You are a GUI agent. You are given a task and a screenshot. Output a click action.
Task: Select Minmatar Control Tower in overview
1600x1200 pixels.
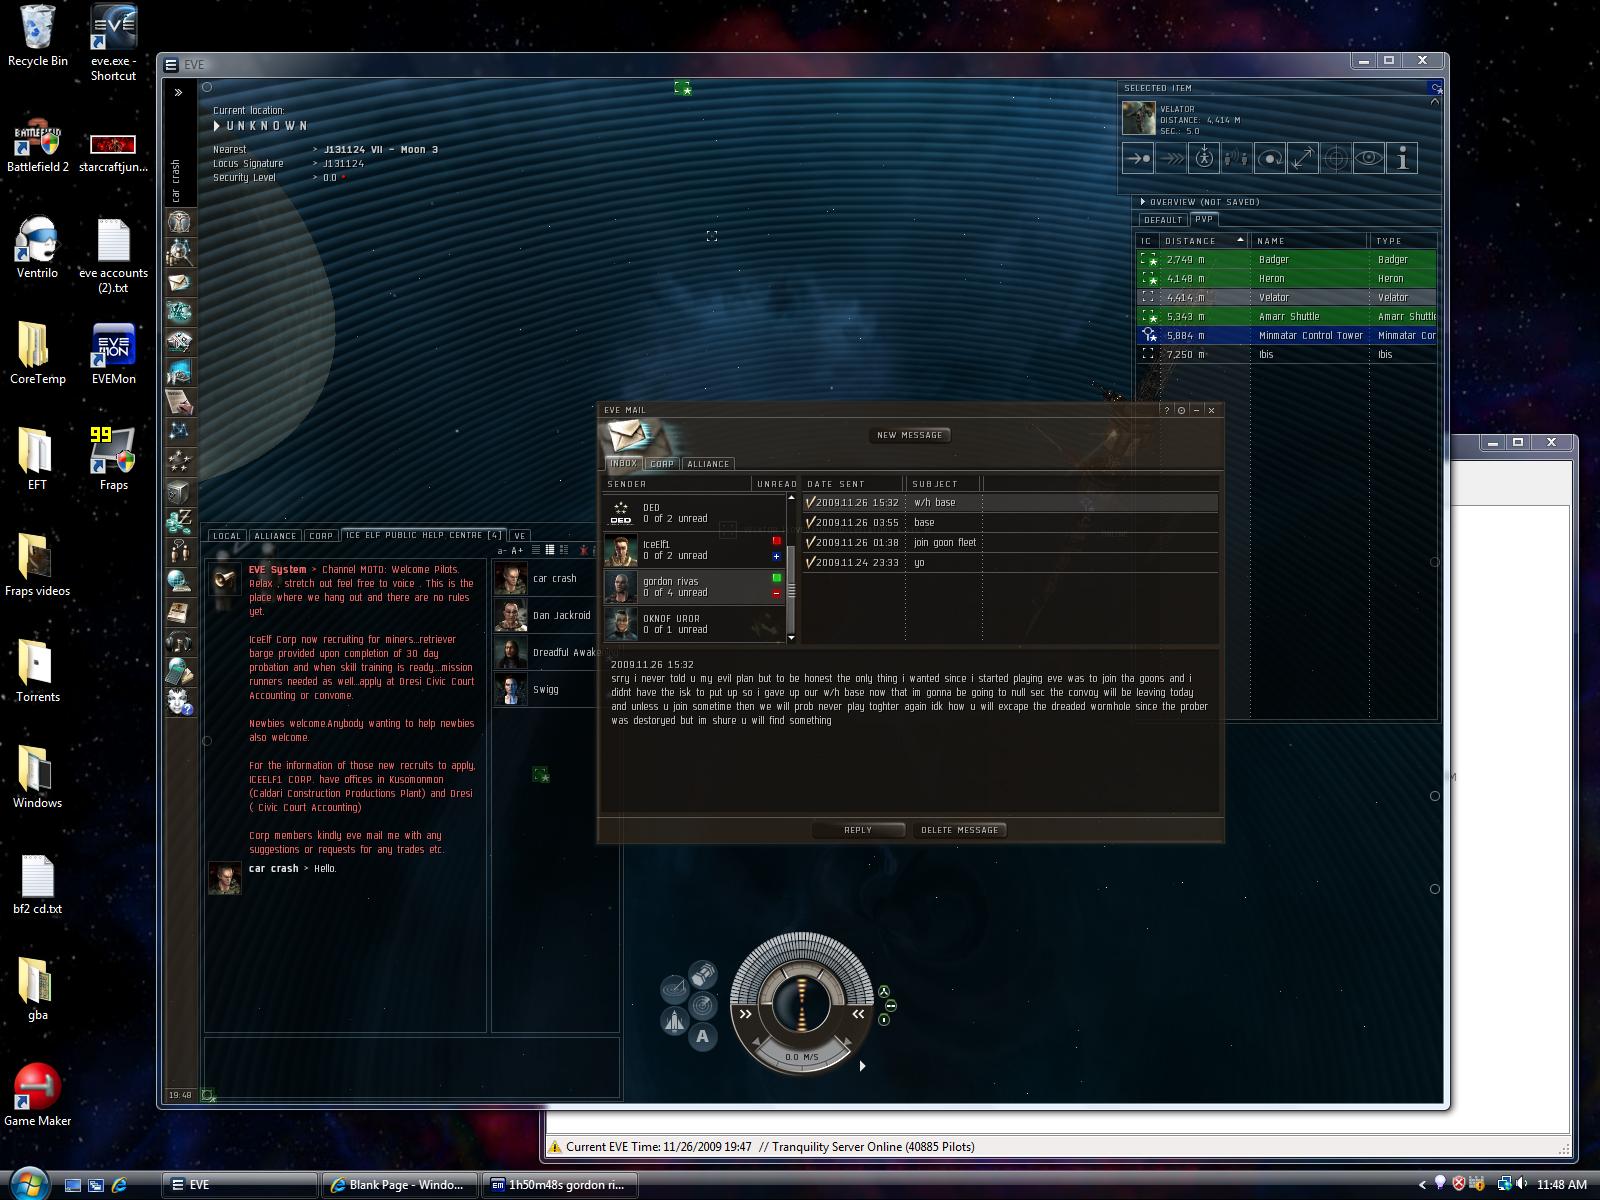[x=1287, y=336]
